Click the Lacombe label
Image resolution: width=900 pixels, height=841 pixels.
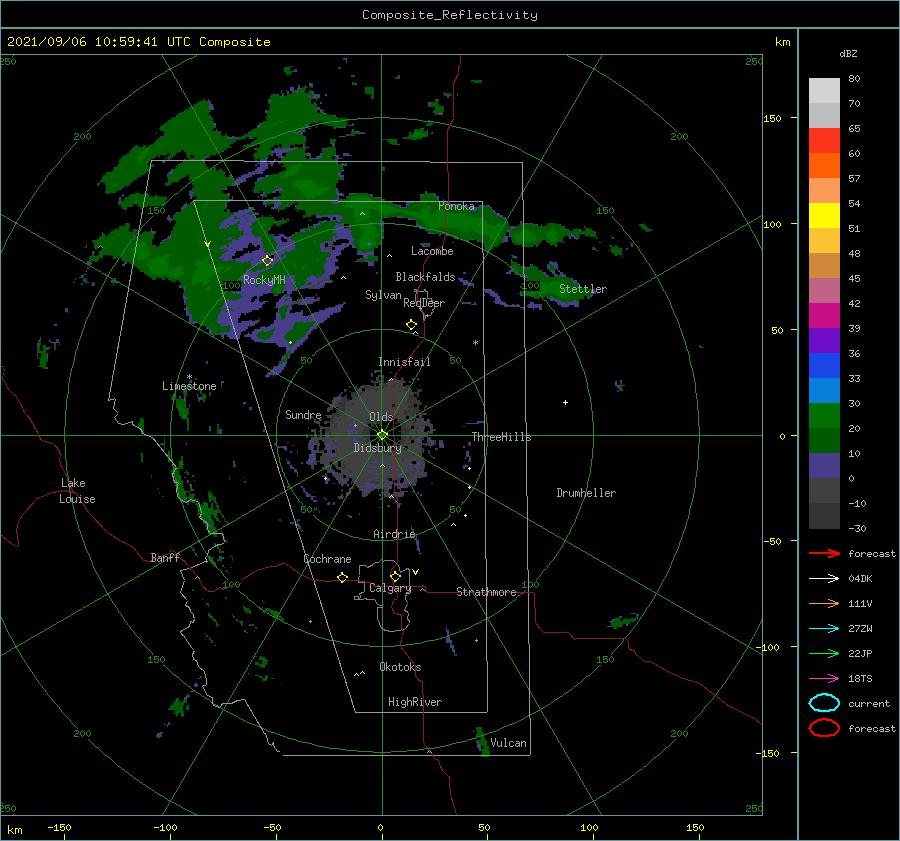pyautogui.click(x=432, y=251)
